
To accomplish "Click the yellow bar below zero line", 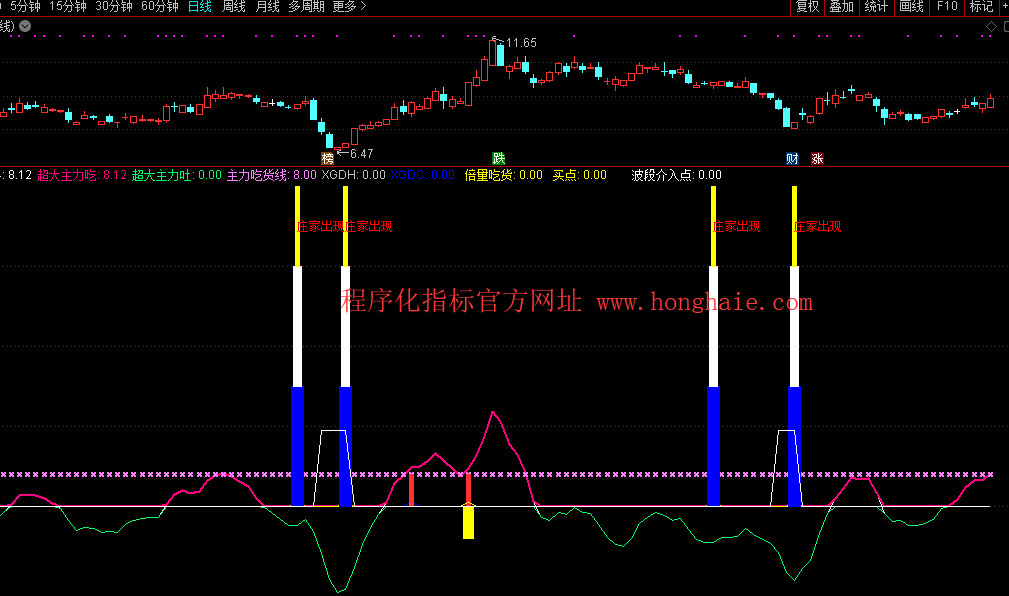I will pos(468,522).
